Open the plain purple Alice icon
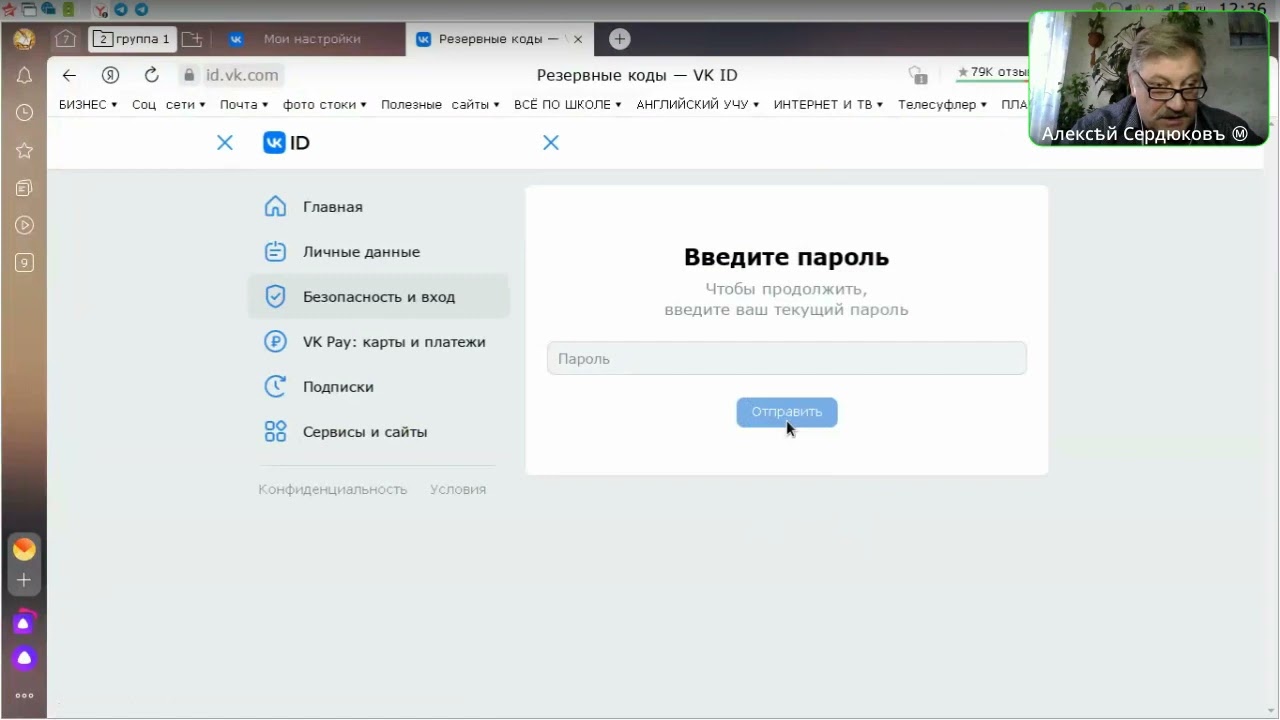Viewport: 1280px width, 720px height. (x=24, y=659)
